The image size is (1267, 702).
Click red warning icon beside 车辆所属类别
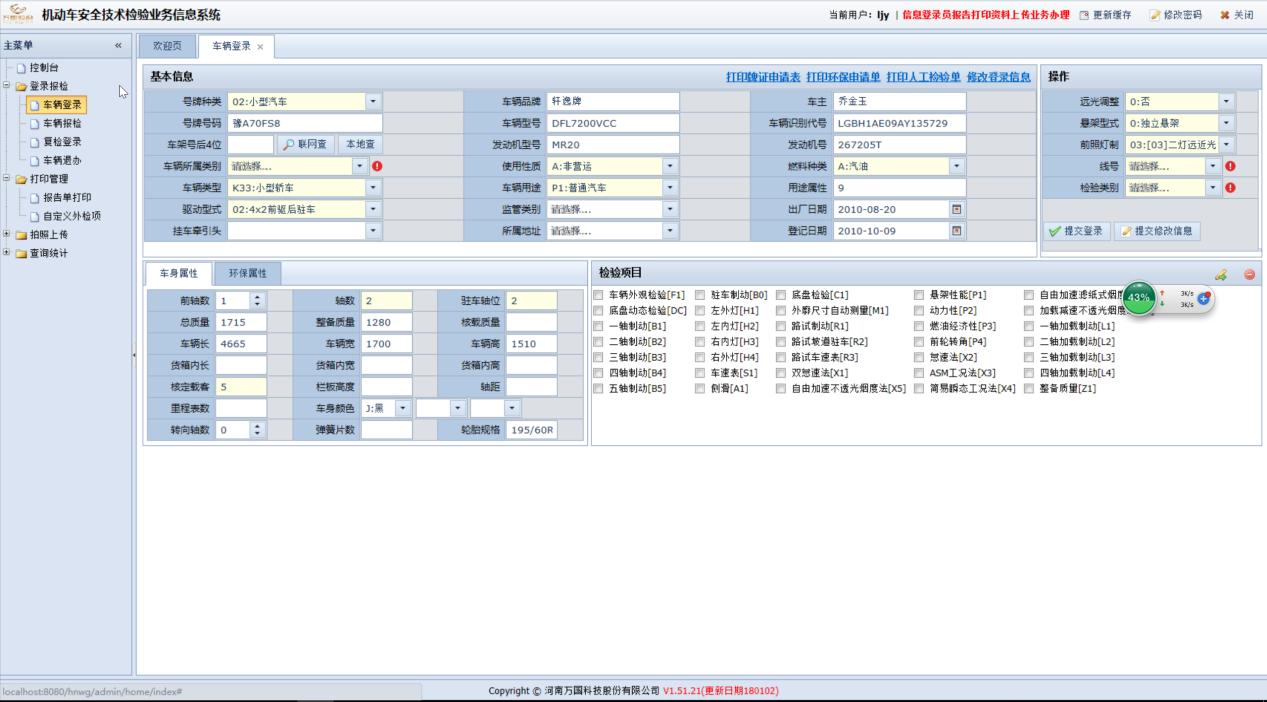click(x=377, y=166)
